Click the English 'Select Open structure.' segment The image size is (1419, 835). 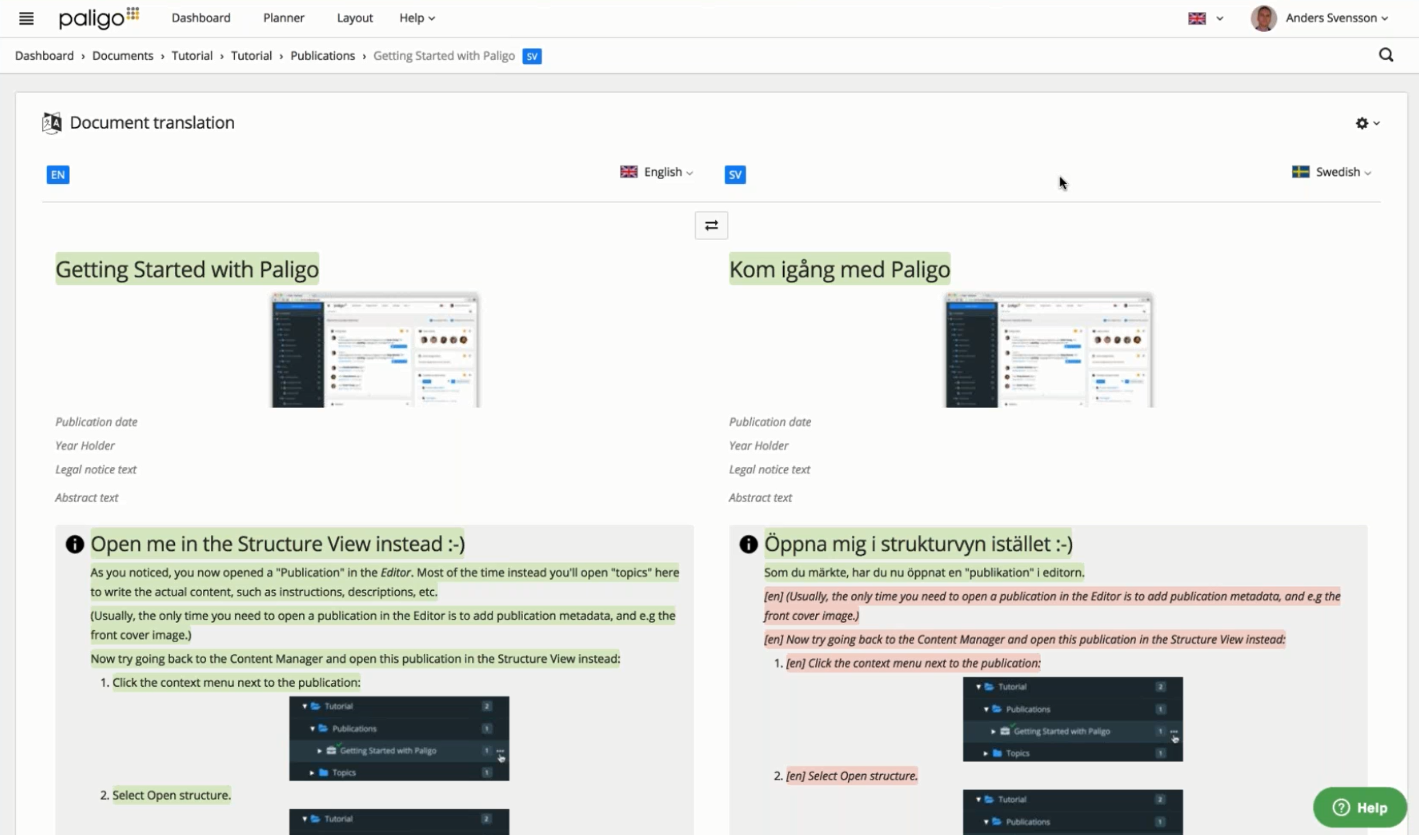point(172,795)
